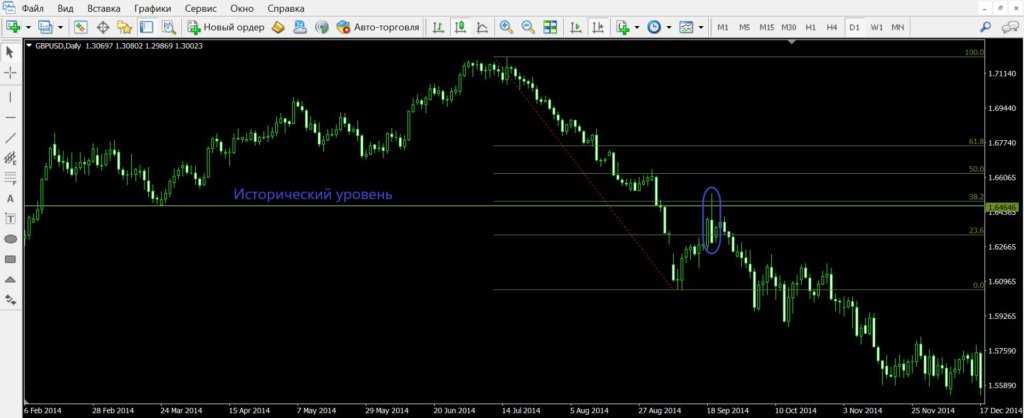Choose the Fibonacci Retracement tool
Screen dimensions: 1024x418
pos(11,179)
